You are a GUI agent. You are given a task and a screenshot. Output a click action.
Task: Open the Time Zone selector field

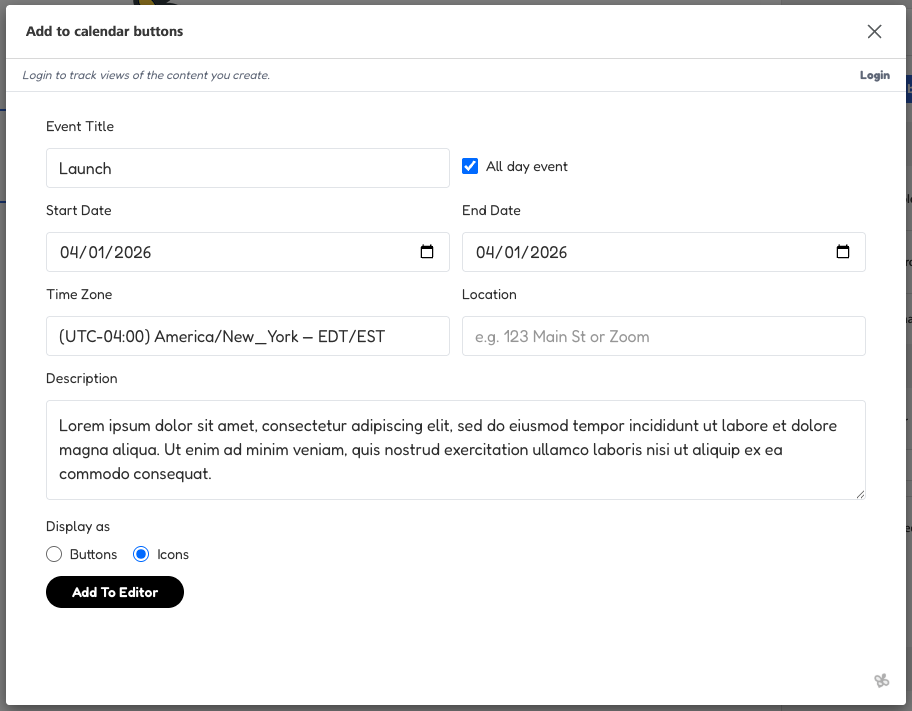click(x=247, y=336)
